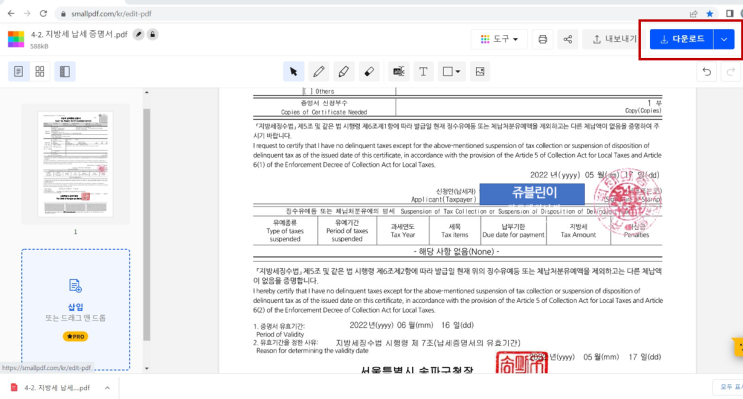
Task: Click the redo arrow
Action: pos(731,72)
